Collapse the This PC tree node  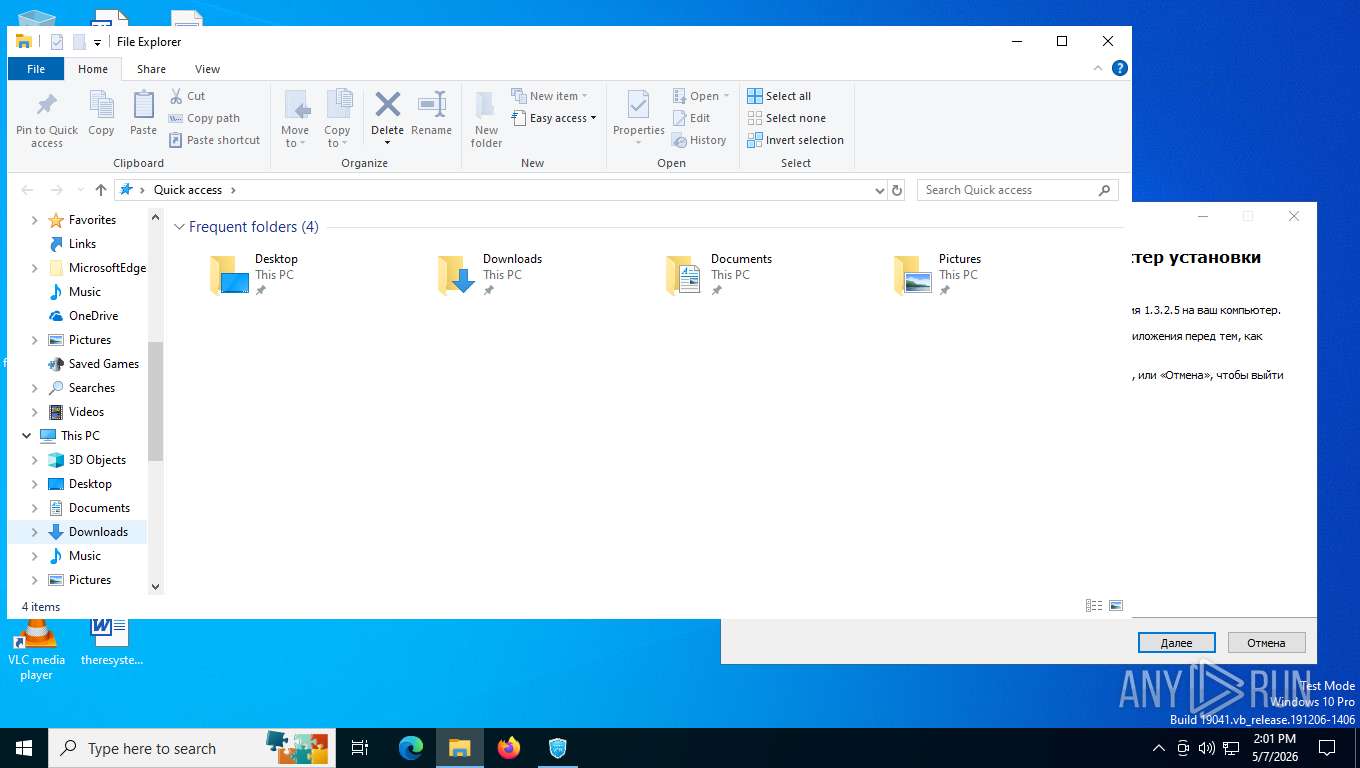(x=26, y=436)
